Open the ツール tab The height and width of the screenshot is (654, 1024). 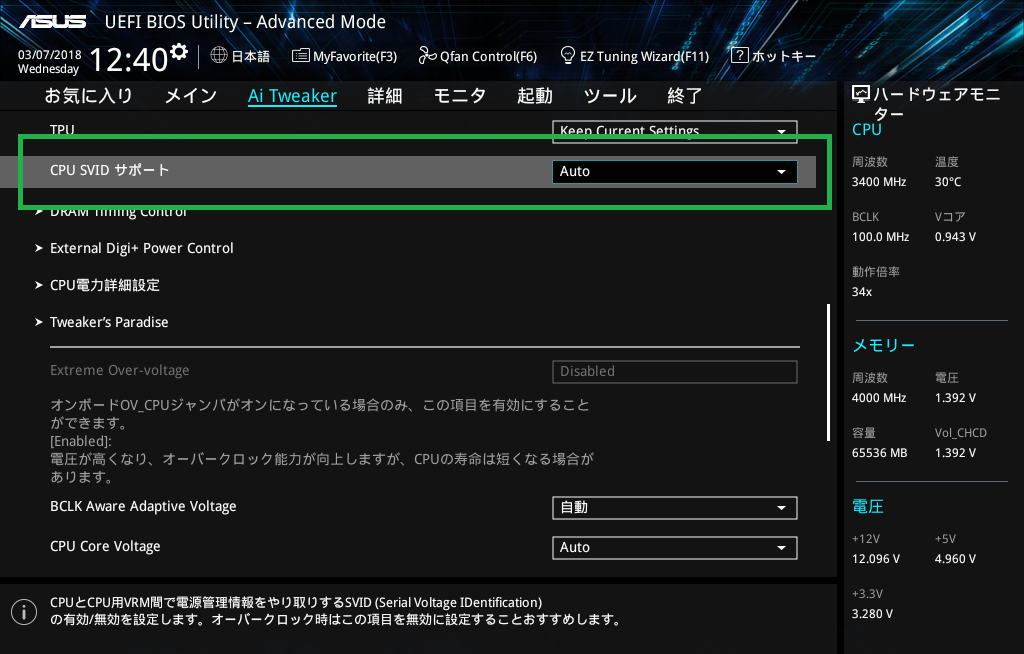(x=610, y=96)
